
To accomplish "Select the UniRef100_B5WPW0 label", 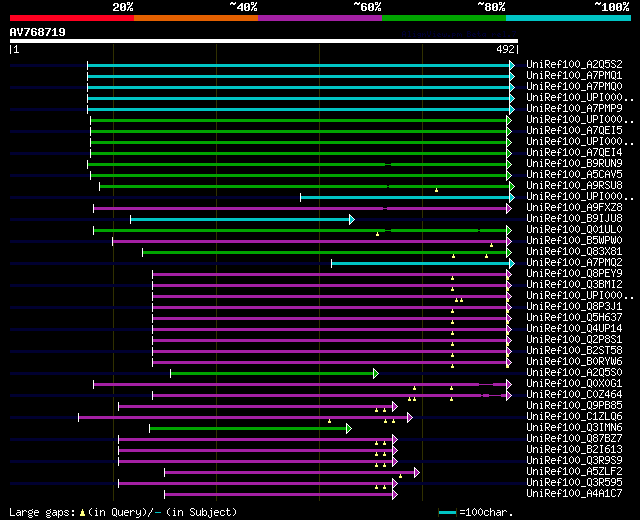I will click(574, 241).
